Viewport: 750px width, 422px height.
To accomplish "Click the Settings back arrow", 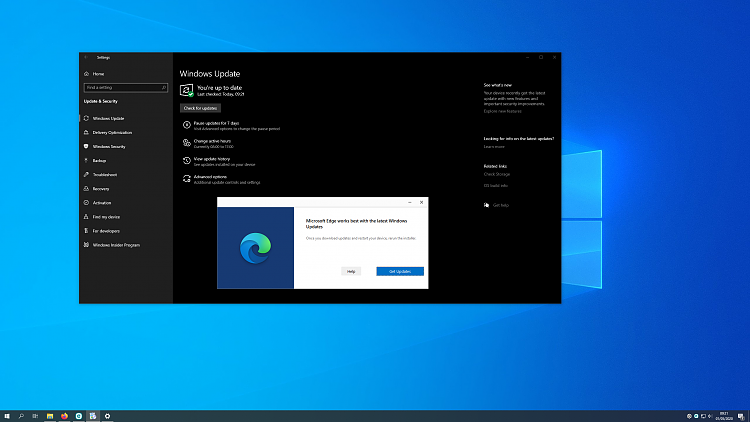I will (x=86, y=57).
